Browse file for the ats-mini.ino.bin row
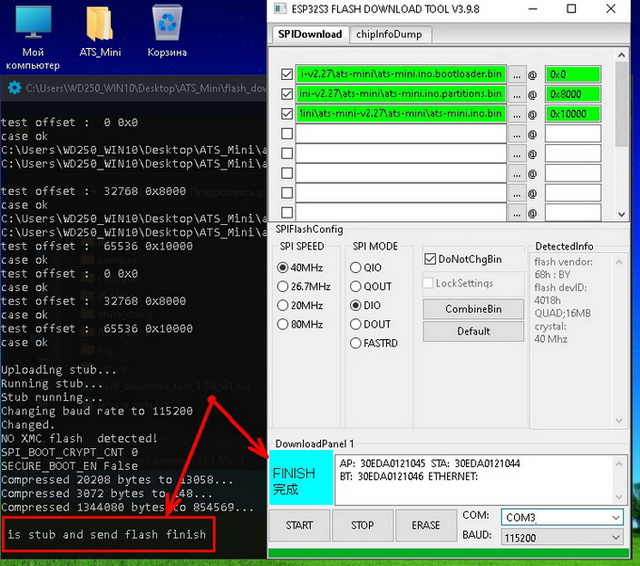This screenshot has width=640, height=566. (517, 114)
